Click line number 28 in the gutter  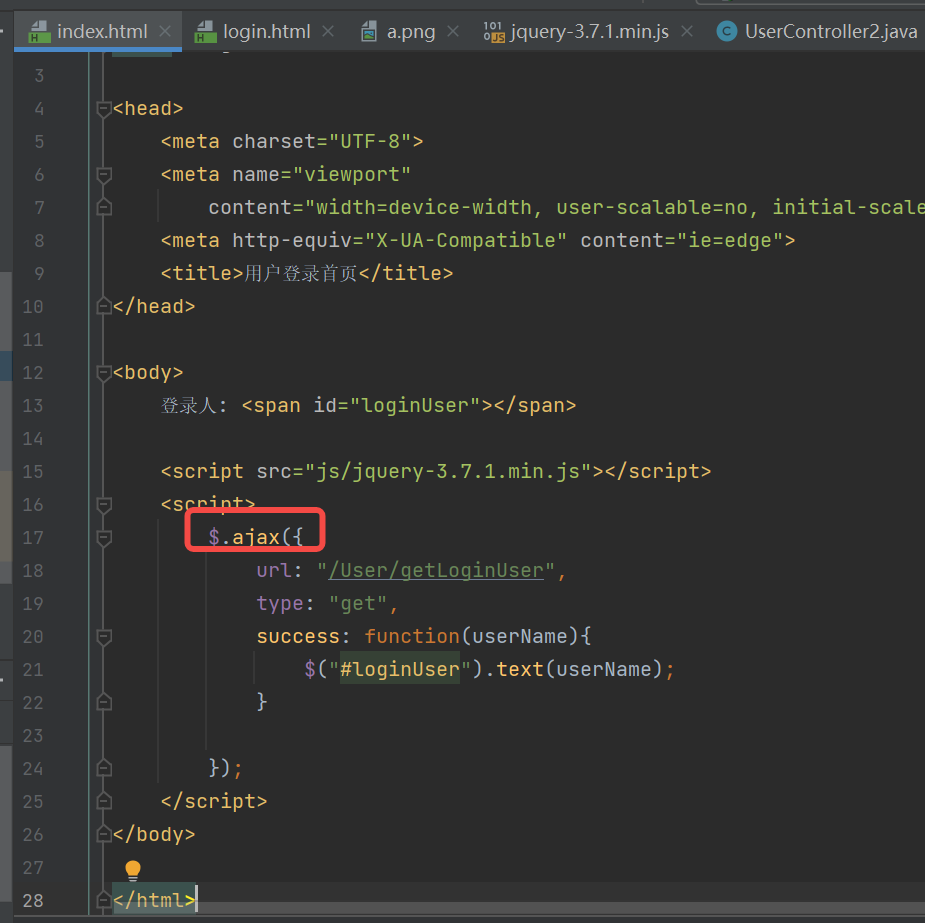tap(32, 901)
